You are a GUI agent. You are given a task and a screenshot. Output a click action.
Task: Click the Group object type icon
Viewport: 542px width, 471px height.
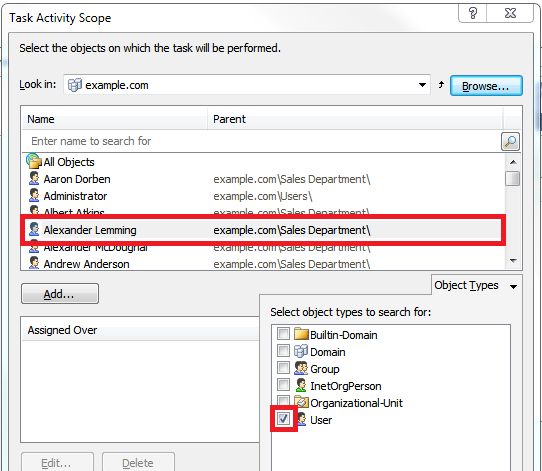pos(301,368)
